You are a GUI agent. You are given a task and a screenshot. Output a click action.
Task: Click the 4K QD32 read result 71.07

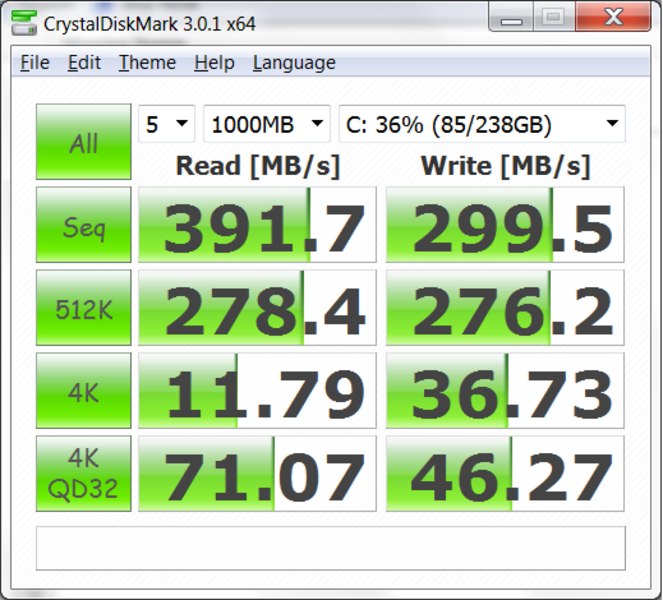click(257, 474)
